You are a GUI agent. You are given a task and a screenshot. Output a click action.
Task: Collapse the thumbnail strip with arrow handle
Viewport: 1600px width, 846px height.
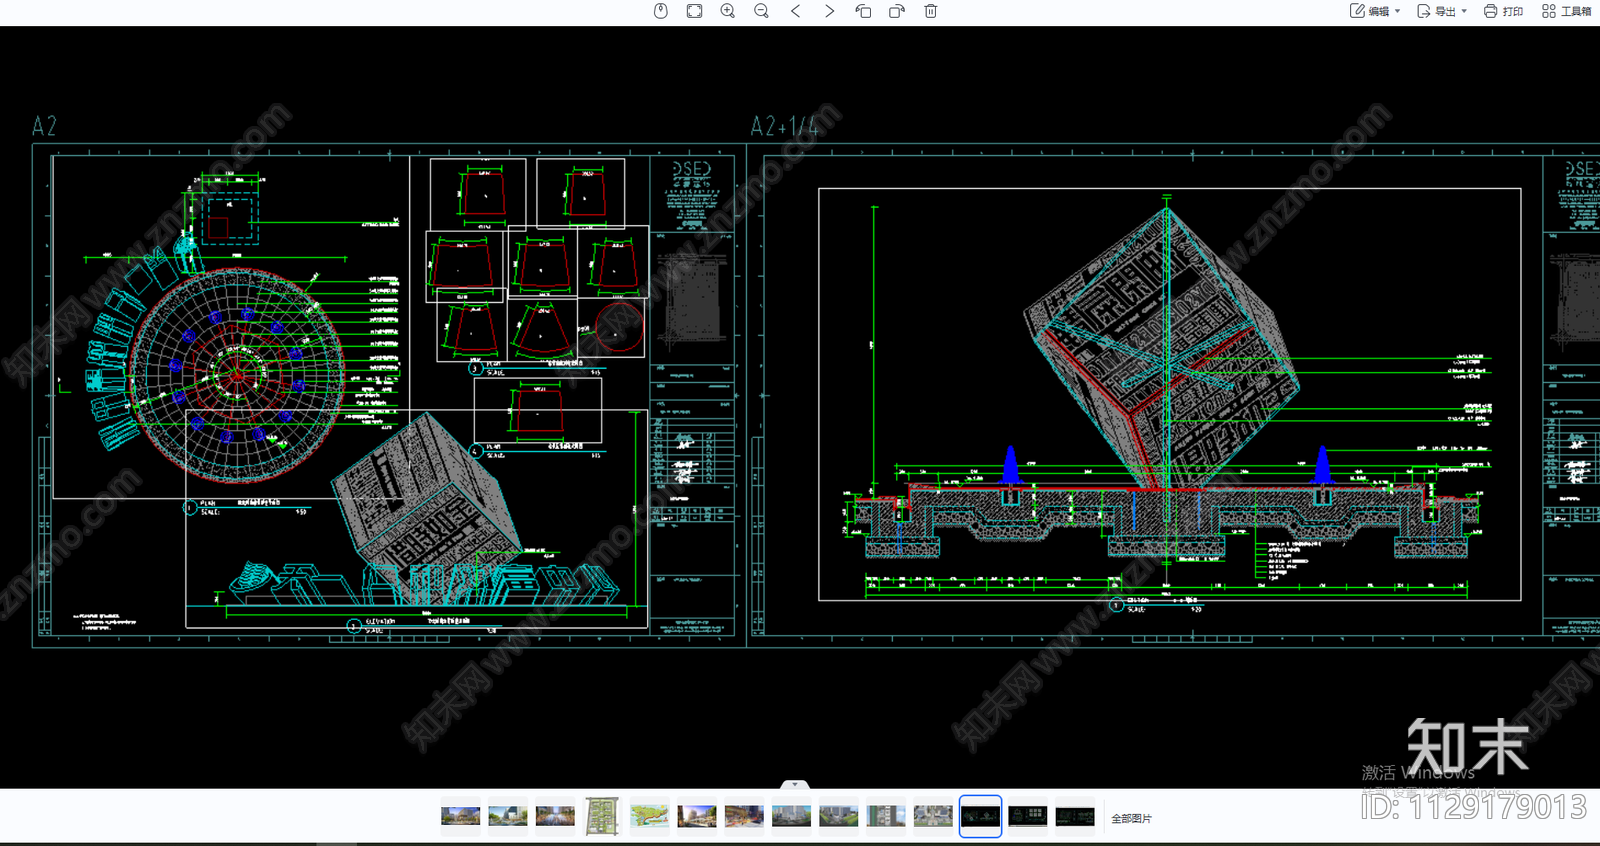(x=795, y=785)
